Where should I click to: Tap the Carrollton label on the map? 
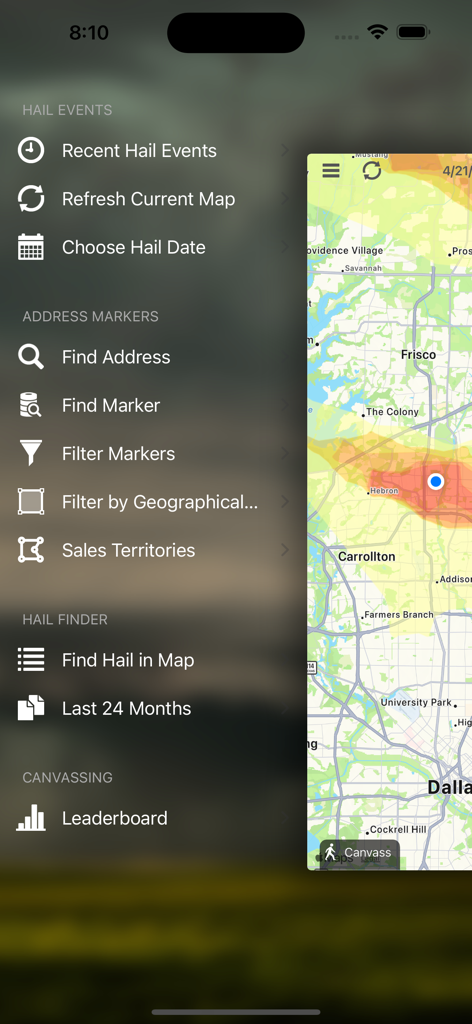pos(367,556)
